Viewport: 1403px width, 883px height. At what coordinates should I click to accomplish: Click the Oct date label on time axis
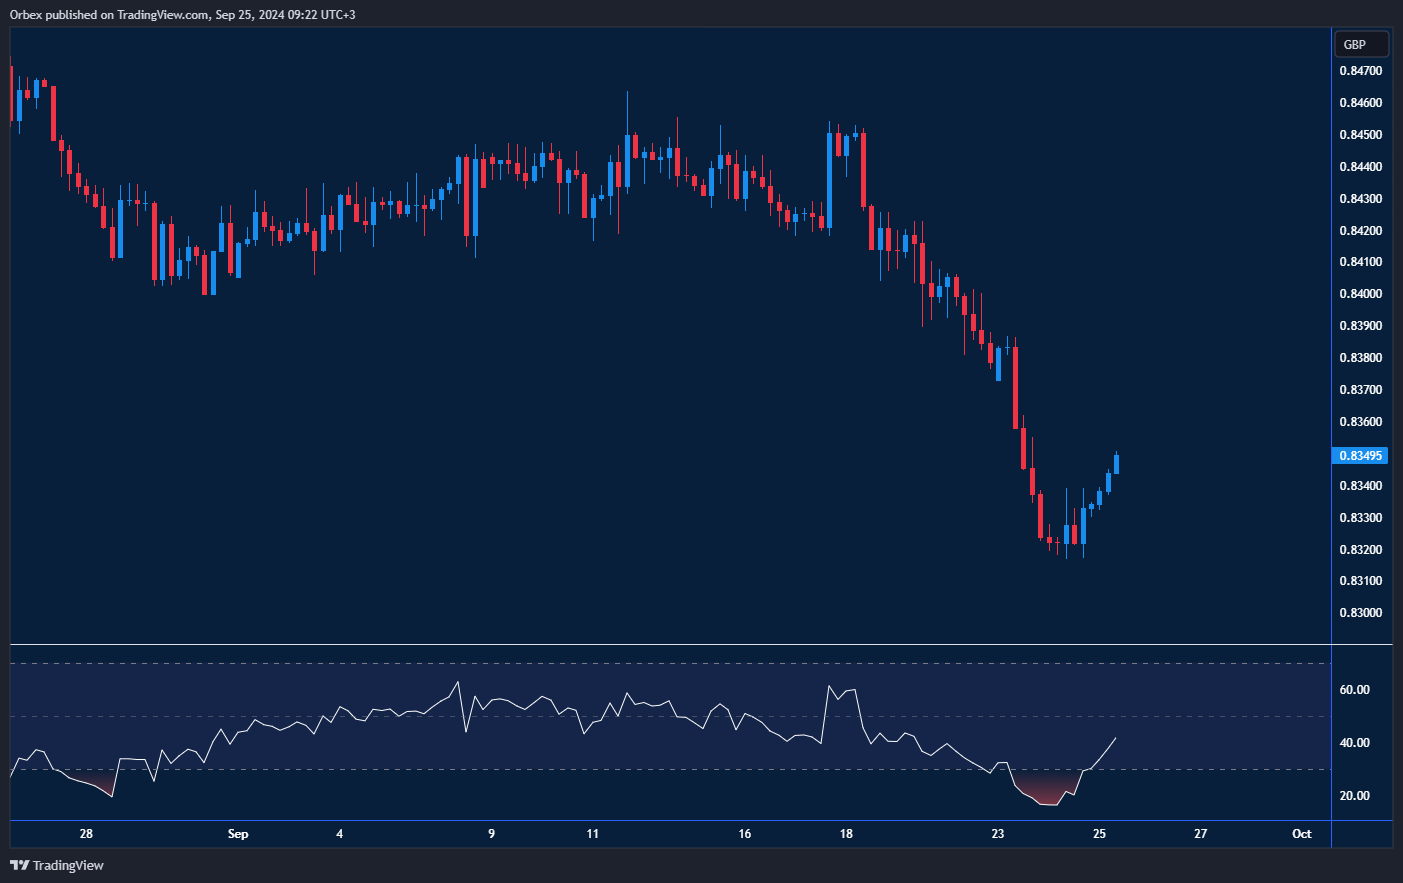point(1301,834)
